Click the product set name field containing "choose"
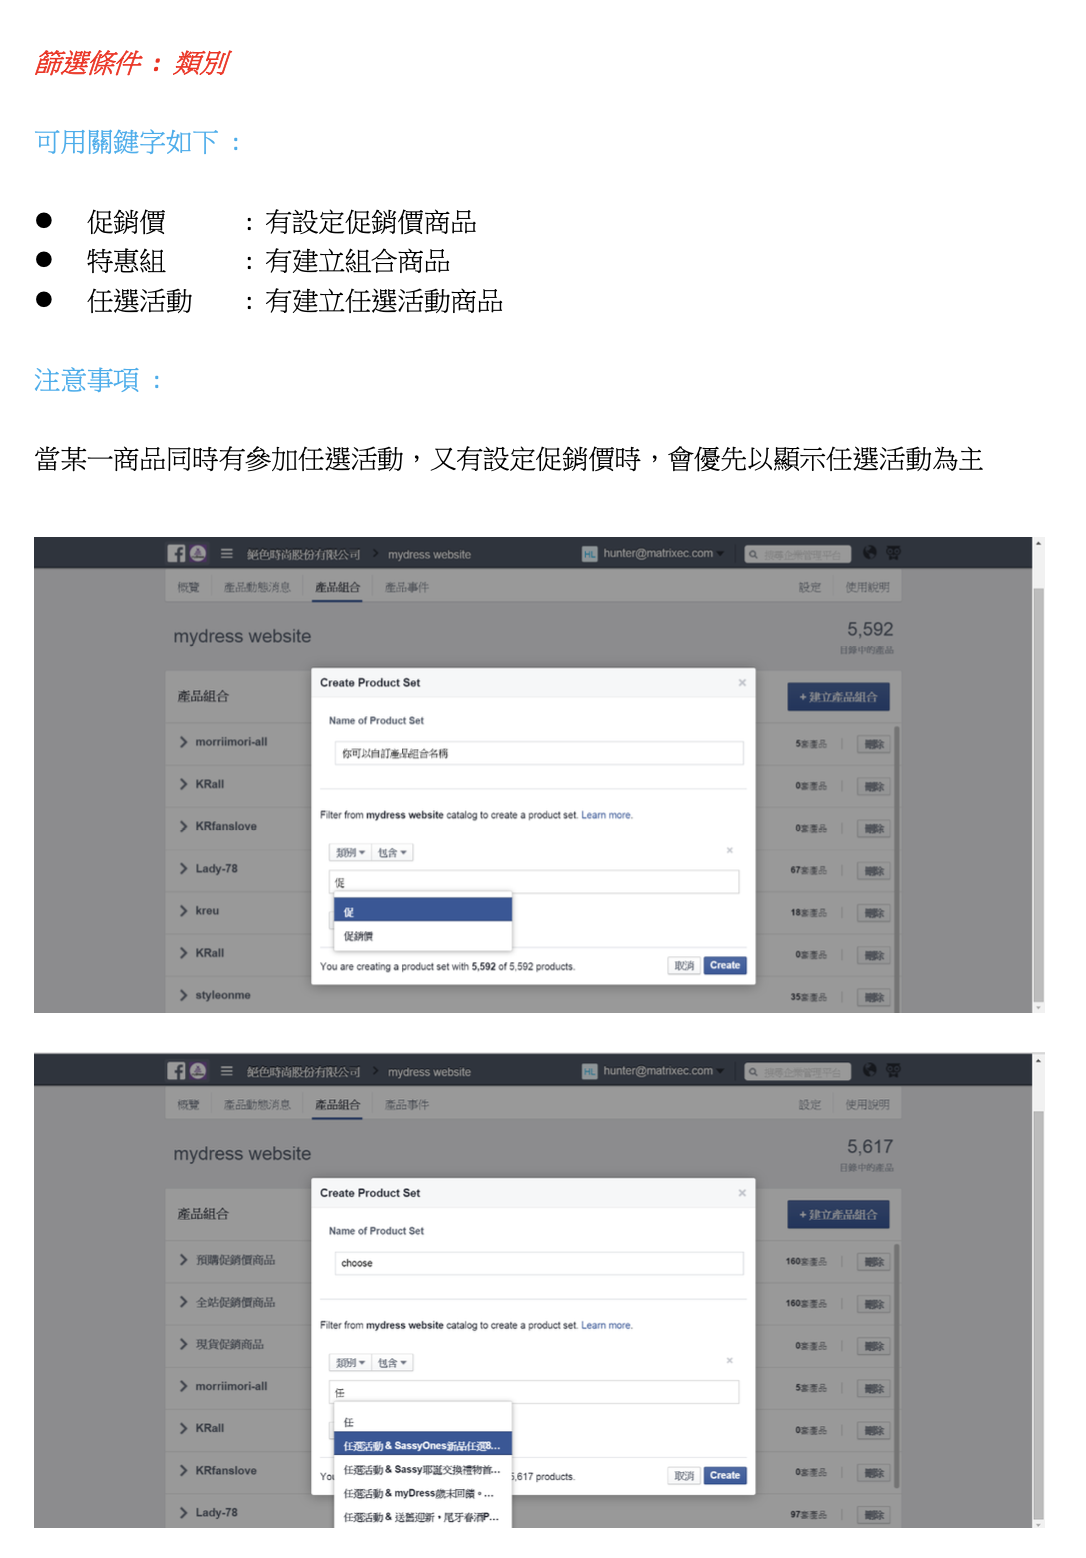Image resolution: width=1086 pixels, height=1558 pixels. tap(539, 1263)
